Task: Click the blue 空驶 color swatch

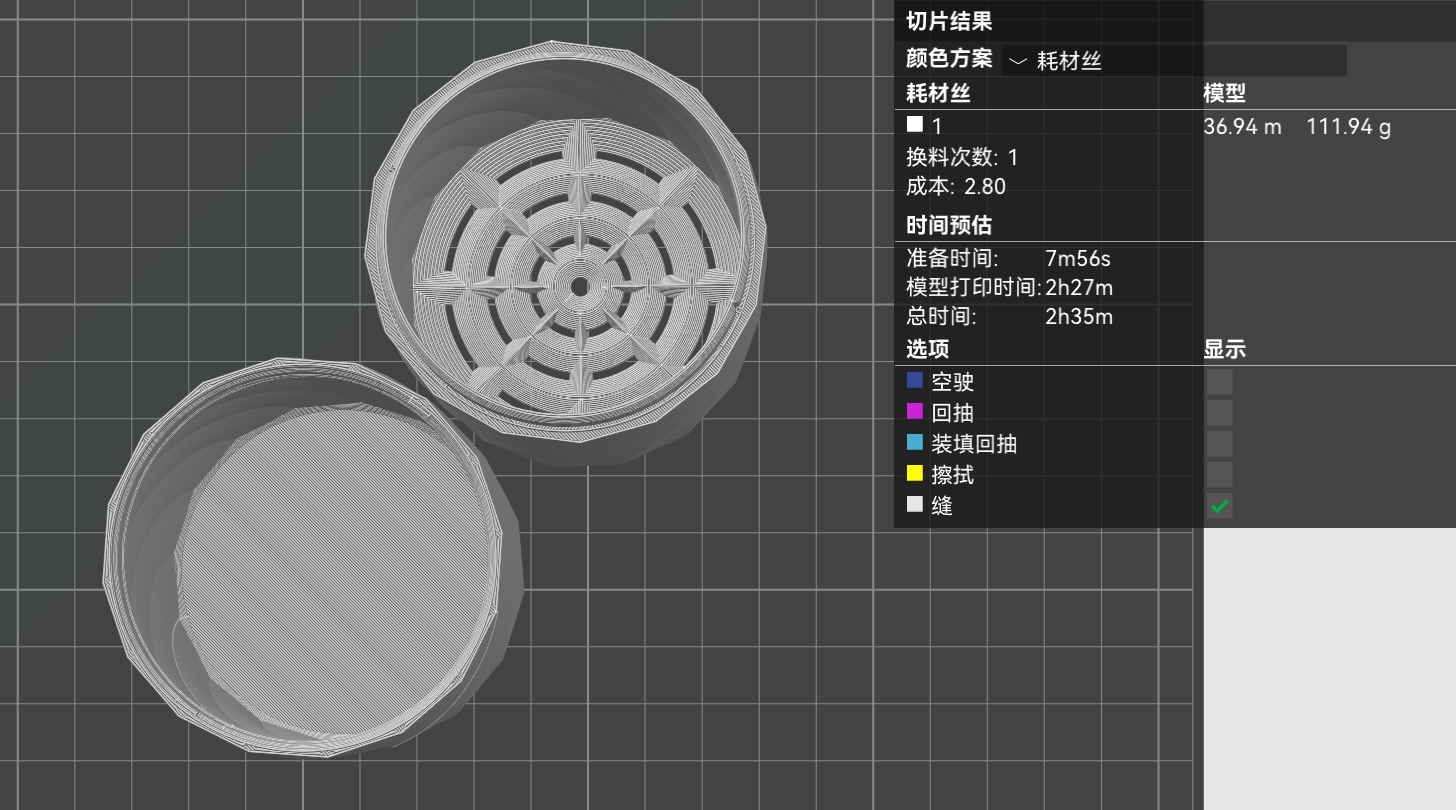Action: (915, 380)
